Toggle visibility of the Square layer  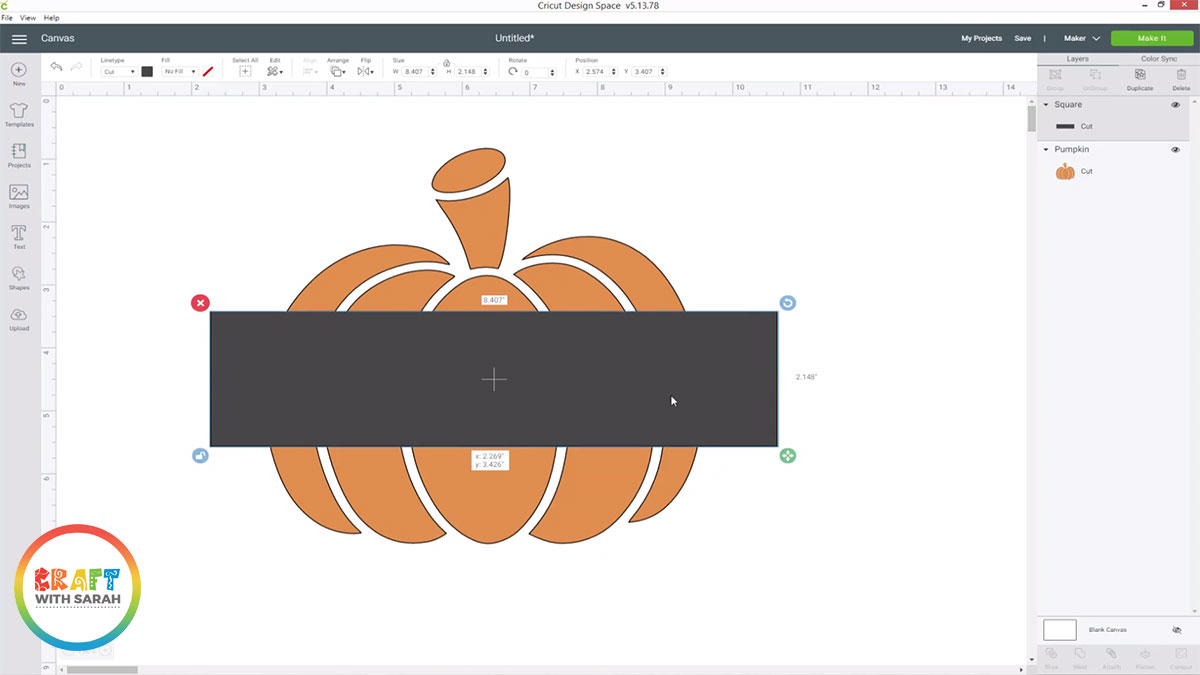click(x=1176, y=104)
